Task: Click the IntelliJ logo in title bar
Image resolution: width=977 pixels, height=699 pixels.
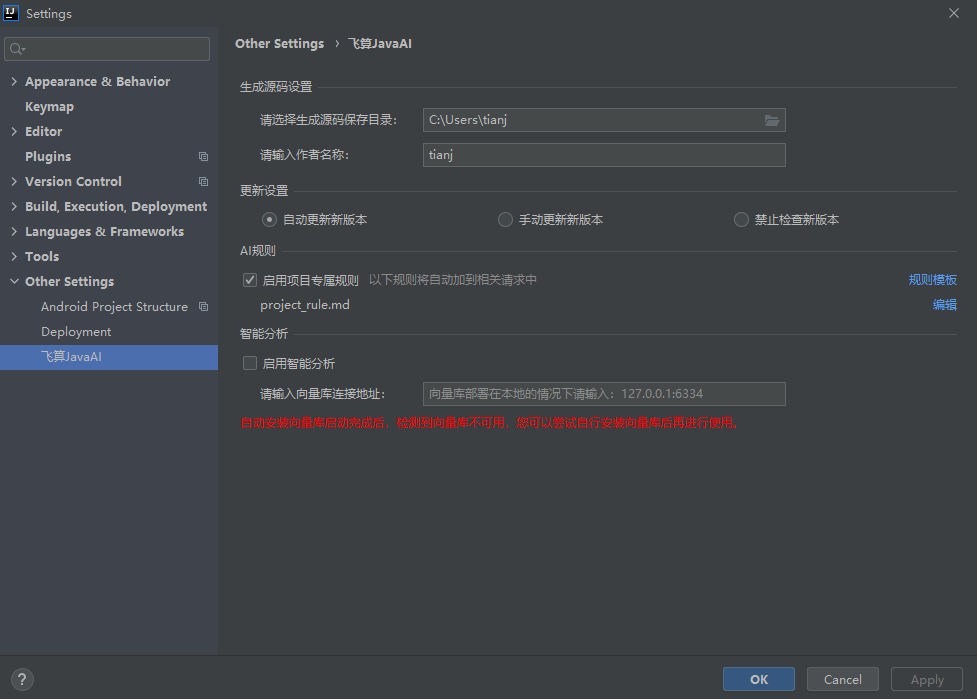Action: (x=11, y=13)
